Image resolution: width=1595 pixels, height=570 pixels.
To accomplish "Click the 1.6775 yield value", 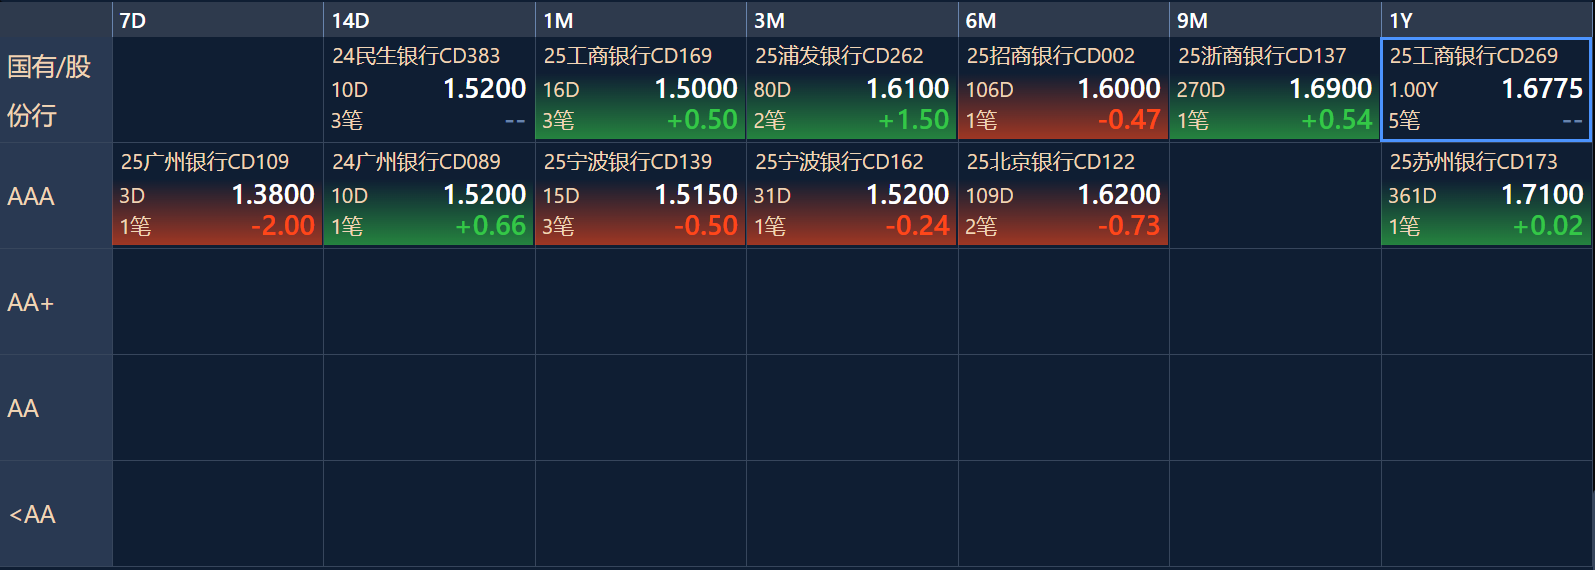I will point(1542,89).
